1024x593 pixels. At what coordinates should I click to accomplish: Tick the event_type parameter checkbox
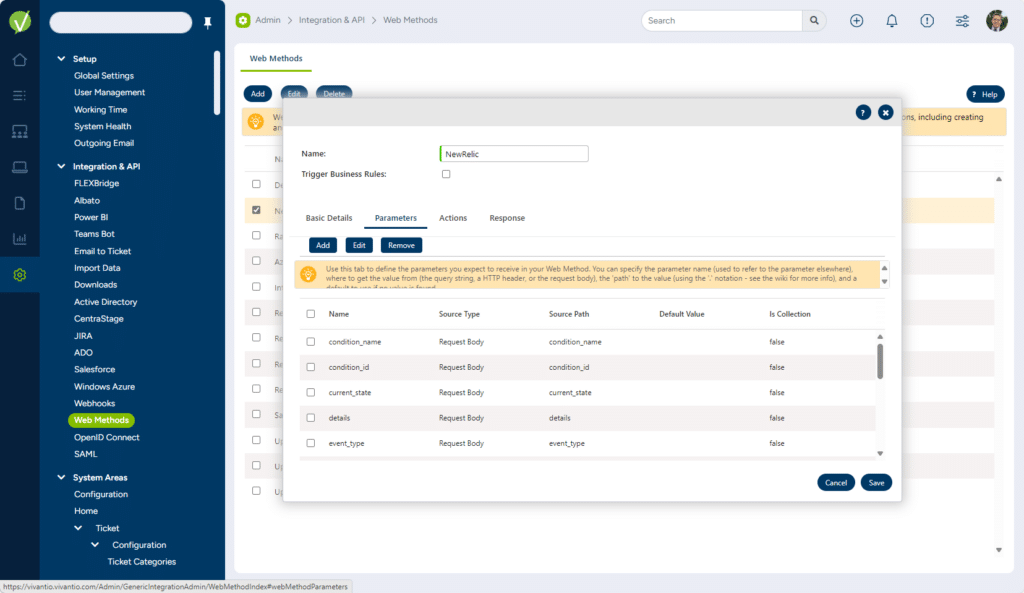coord(311,443)
